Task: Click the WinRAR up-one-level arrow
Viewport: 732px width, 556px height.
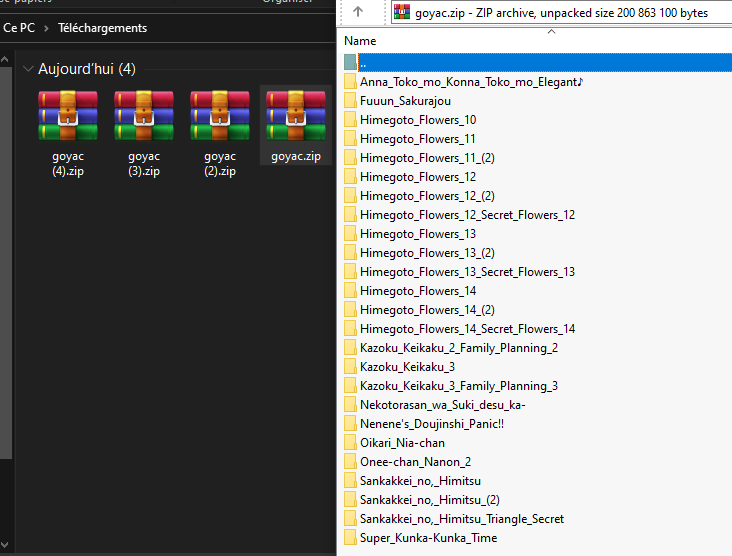Action: (x=358, y=11)
